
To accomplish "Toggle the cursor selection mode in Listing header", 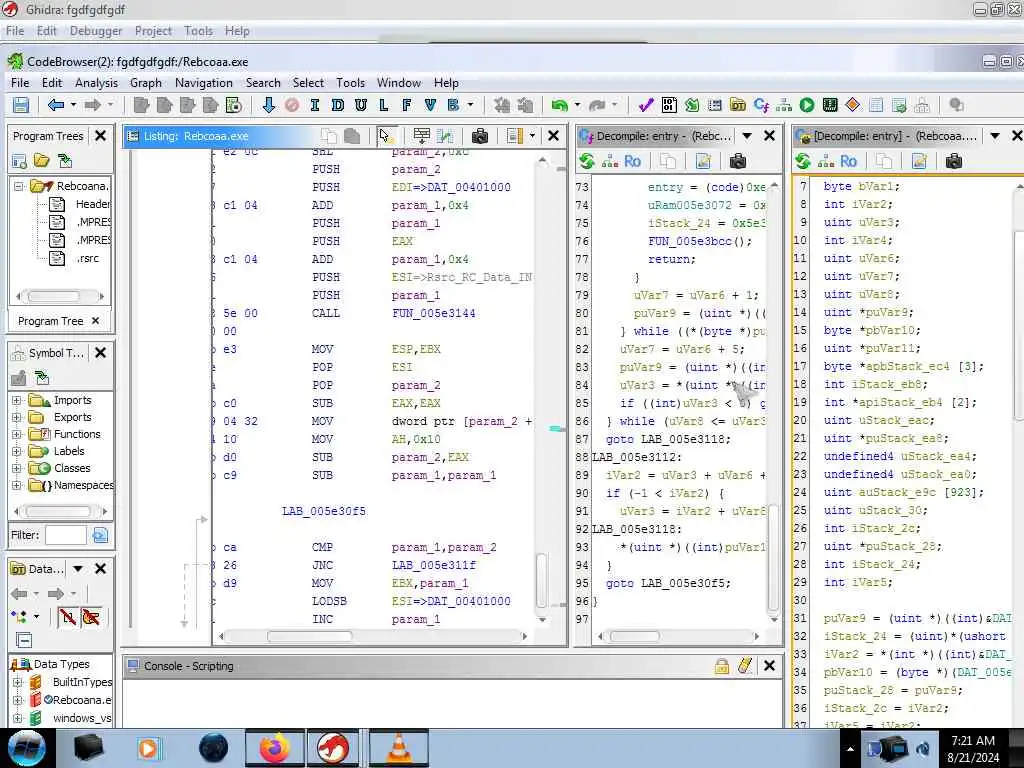I will point(385,136).
